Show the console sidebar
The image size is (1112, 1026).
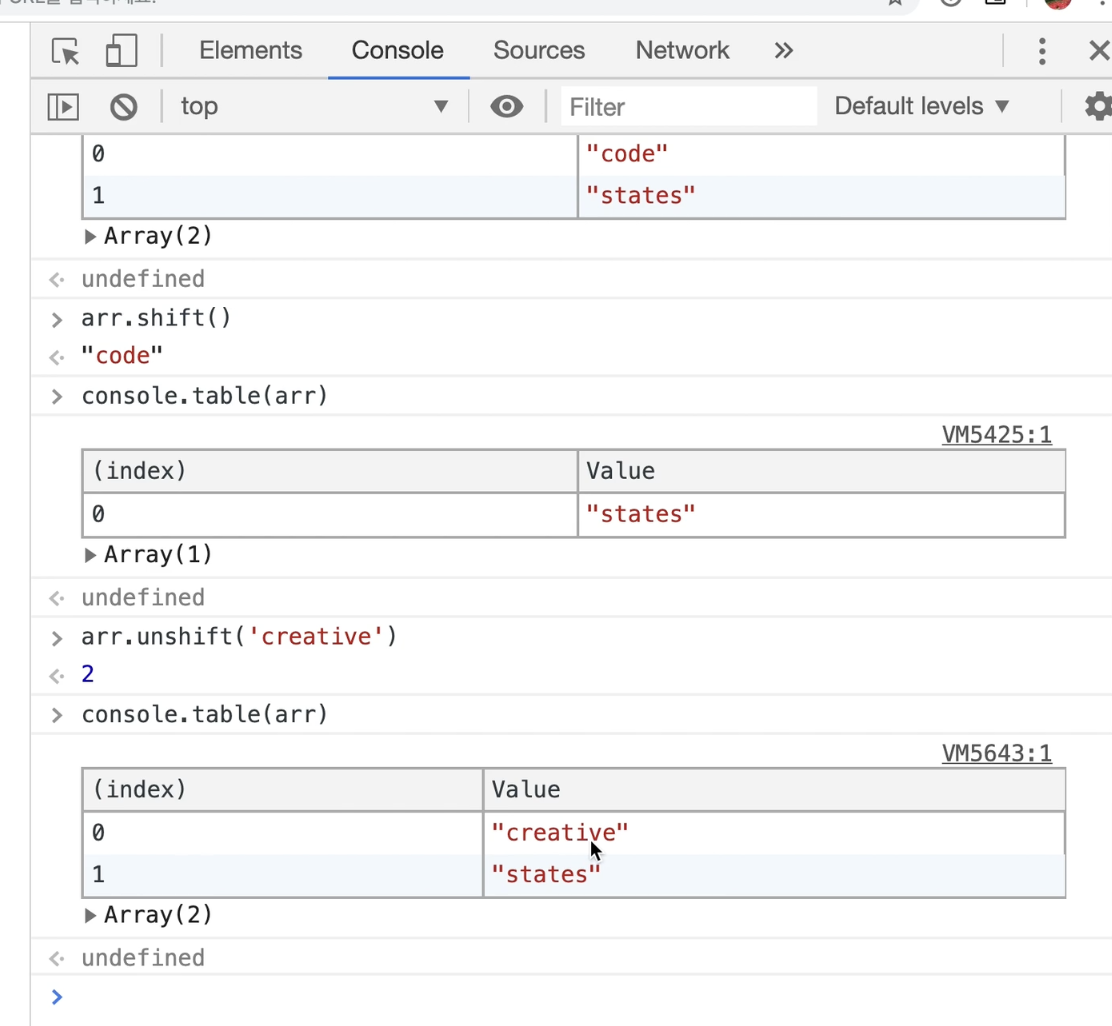tap(63, 107)
